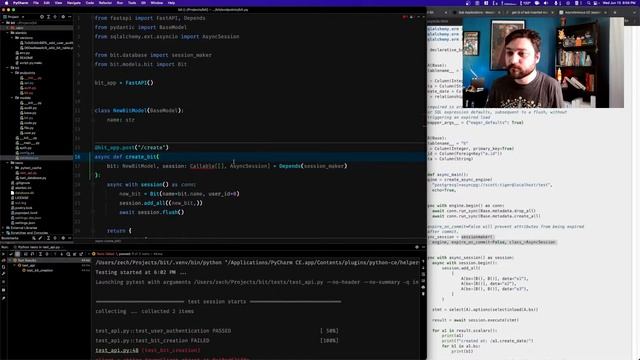Open the Navigate menu
Viewport: 640px width, 360px height.
click(x=73, y=3)
